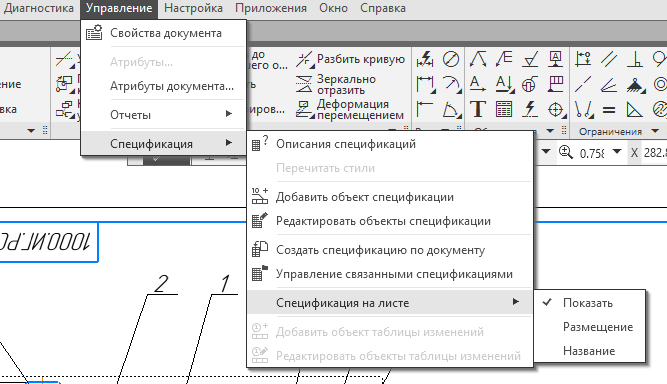Select the auto dimension tool with lightning bolt
The width and height of the screenshot is (667, 384).
click(x=425, y=60)
